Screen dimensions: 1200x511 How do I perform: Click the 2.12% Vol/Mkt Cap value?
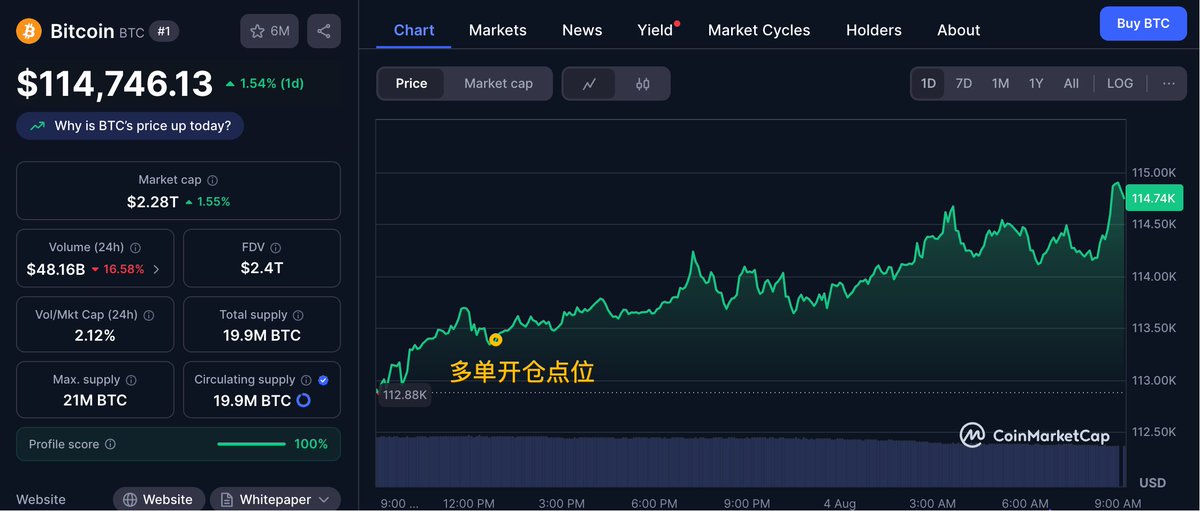point(95,335)
